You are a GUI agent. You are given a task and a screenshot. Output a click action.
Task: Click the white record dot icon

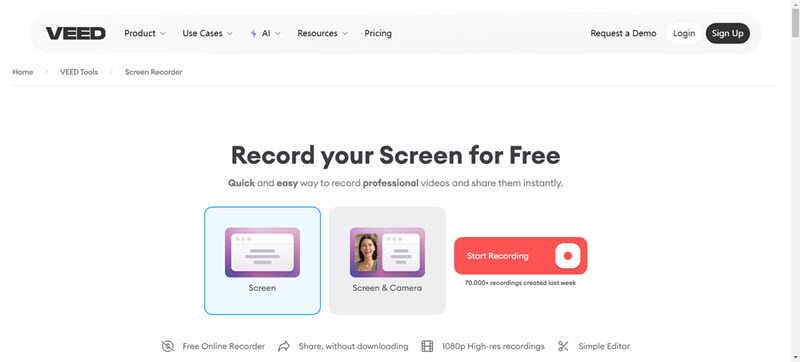(568, 256)
